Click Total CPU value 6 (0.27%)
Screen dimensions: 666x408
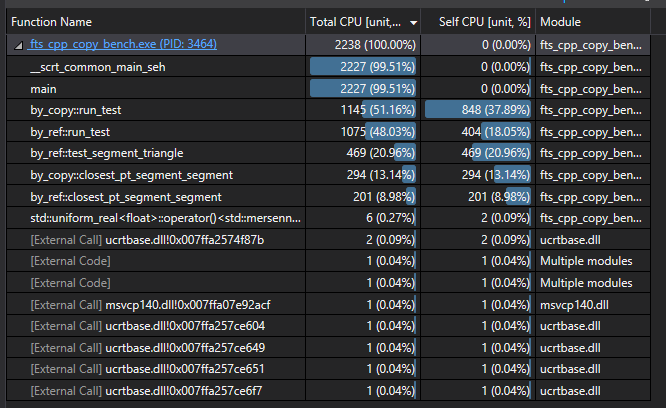point(390,218)
